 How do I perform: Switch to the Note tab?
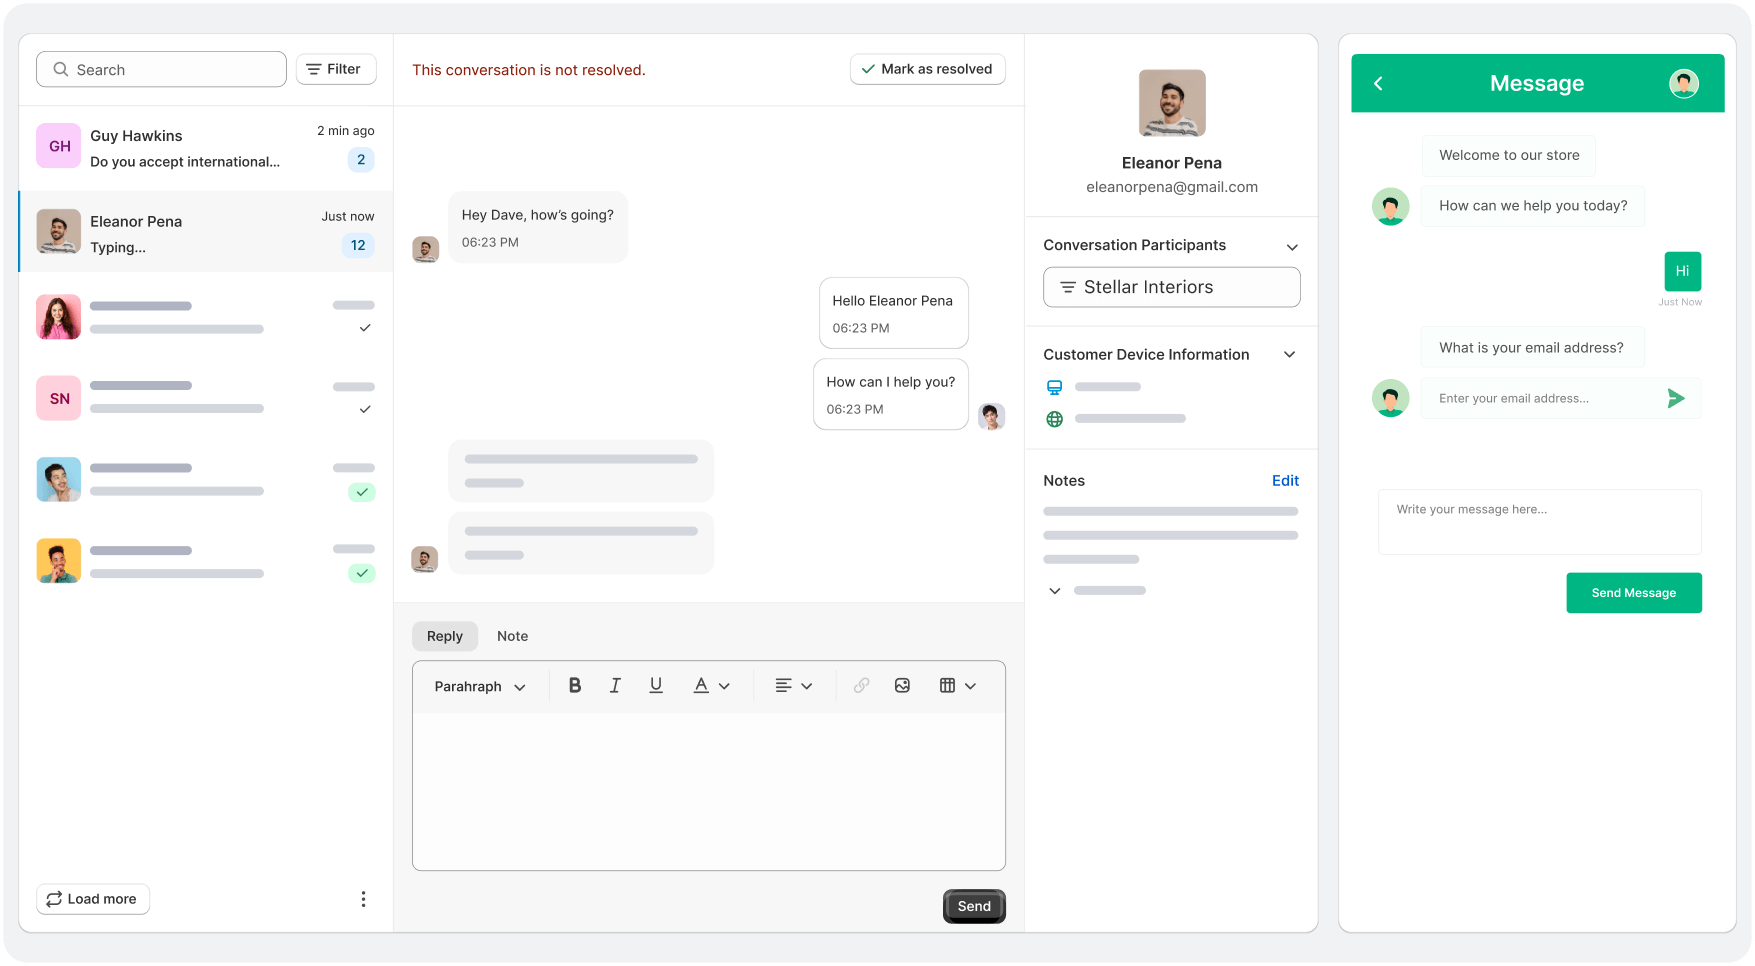tap(512, 636)
